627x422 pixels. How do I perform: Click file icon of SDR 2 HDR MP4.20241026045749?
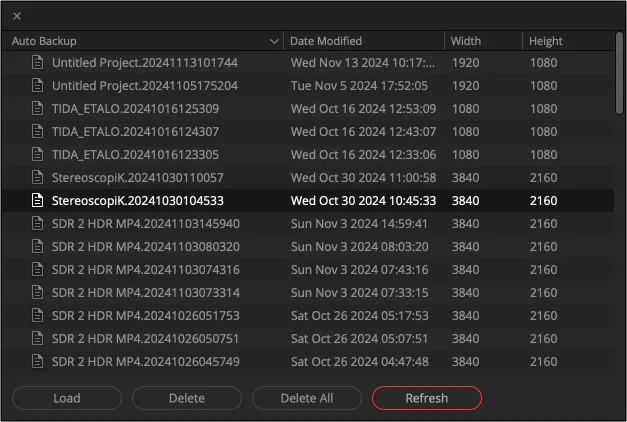pos(38,361)
